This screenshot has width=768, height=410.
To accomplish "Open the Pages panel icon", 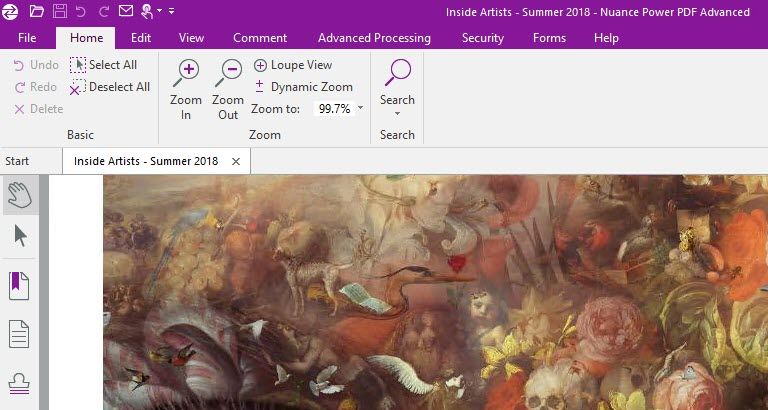I will (19, 334).
